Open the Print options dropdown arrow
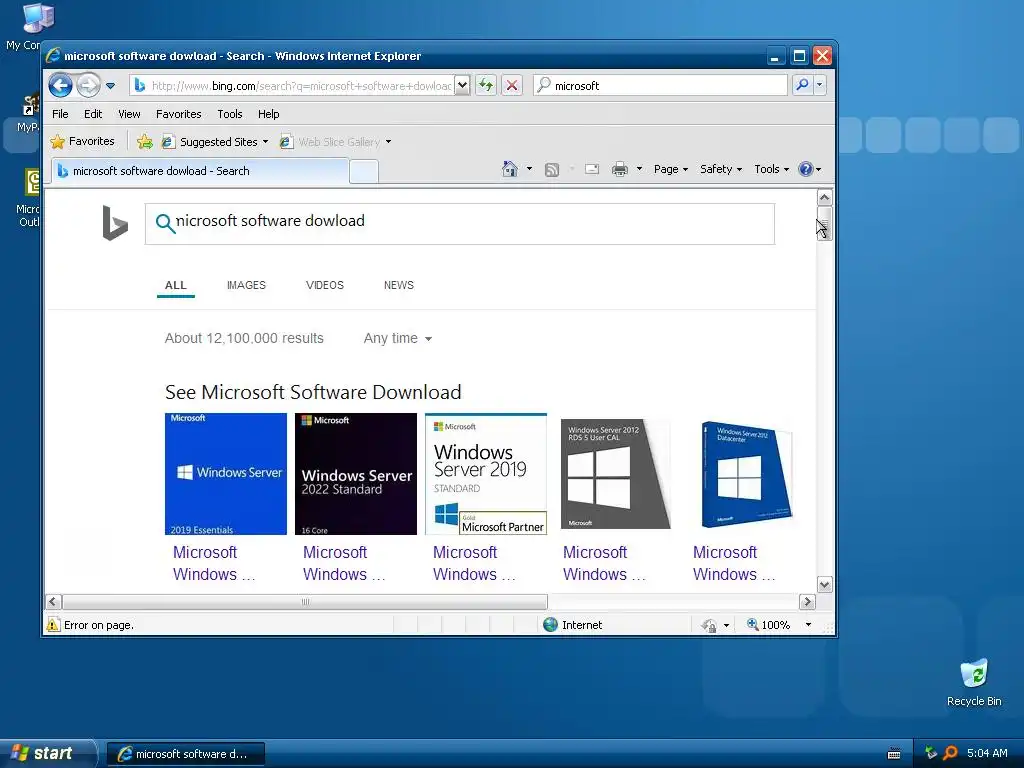 tap(639, 169)
